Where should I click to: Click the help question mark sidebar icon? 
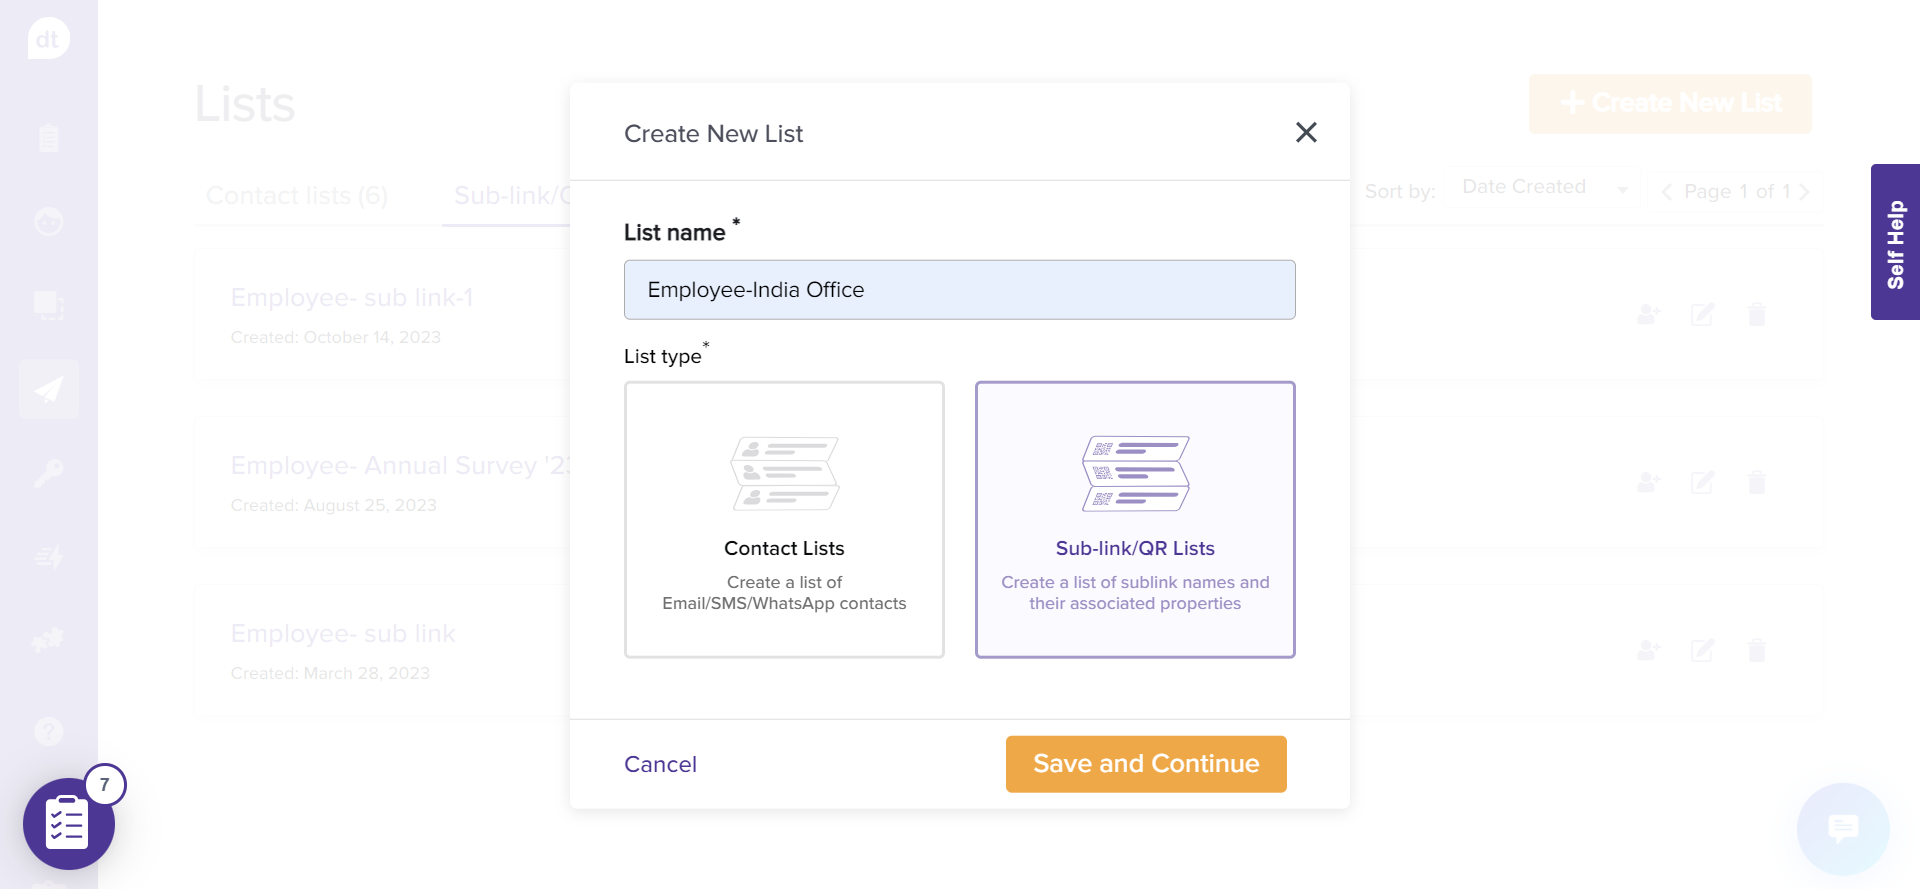pos(48,732)
